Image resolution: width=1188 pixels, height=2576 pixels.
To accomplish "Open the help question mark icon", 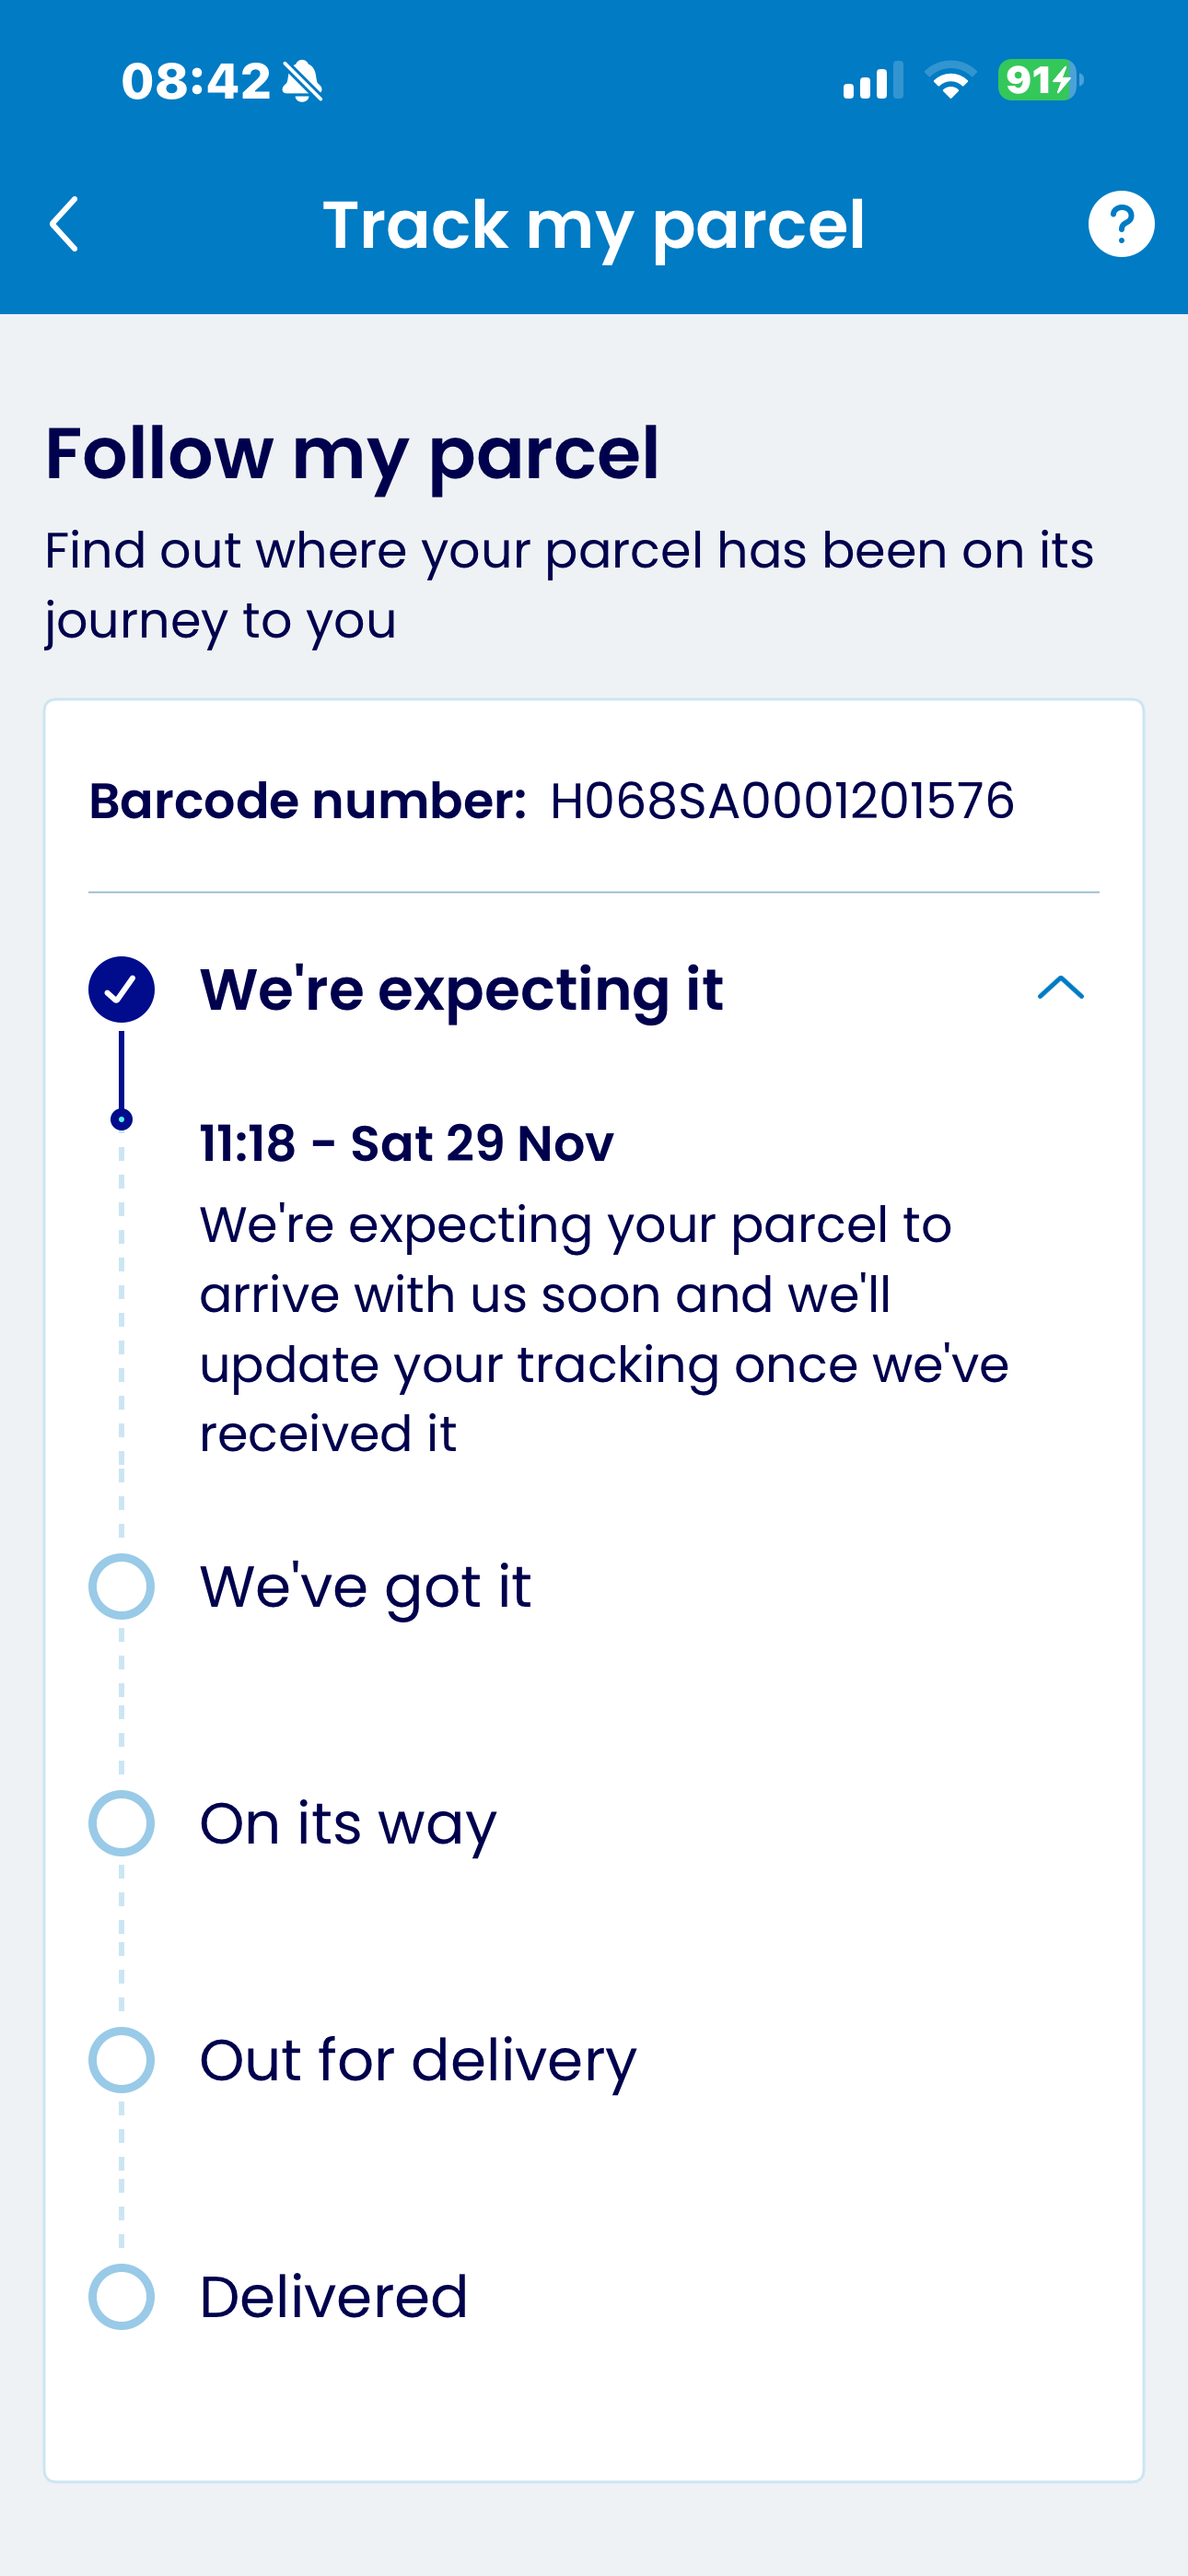I will click(1121, 224).
